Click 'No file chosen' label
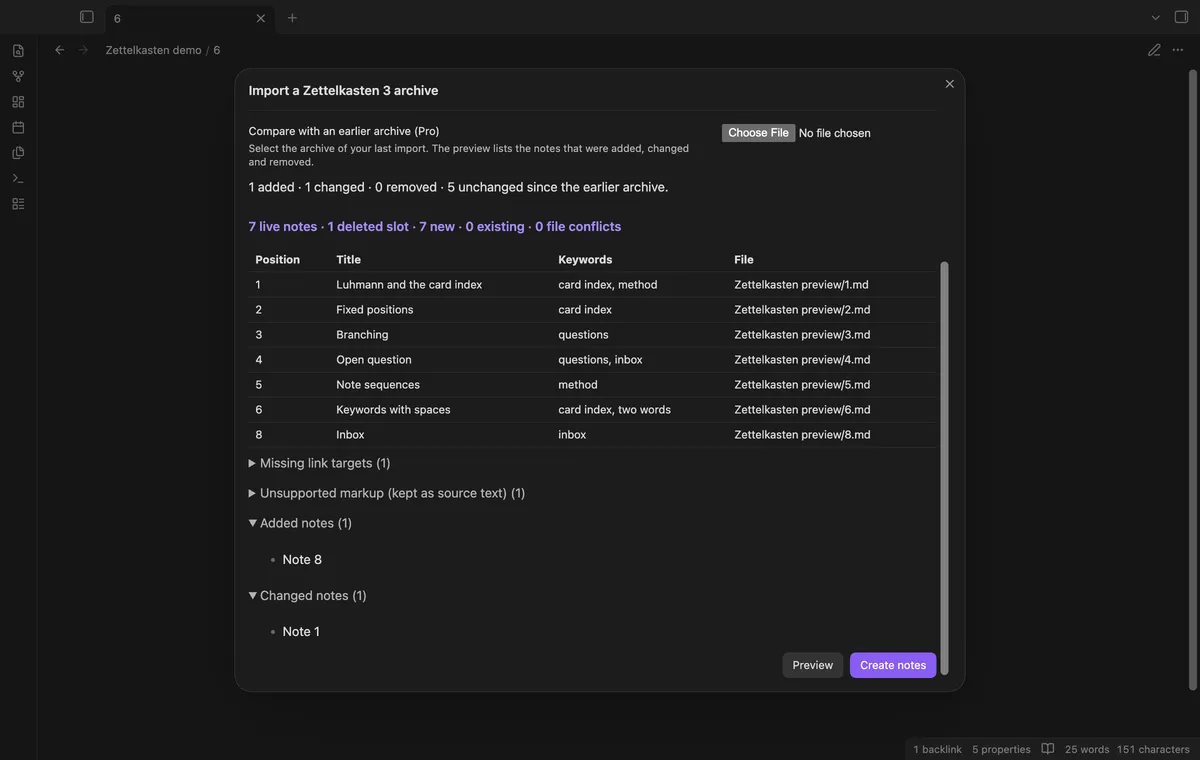 point(835,133)
